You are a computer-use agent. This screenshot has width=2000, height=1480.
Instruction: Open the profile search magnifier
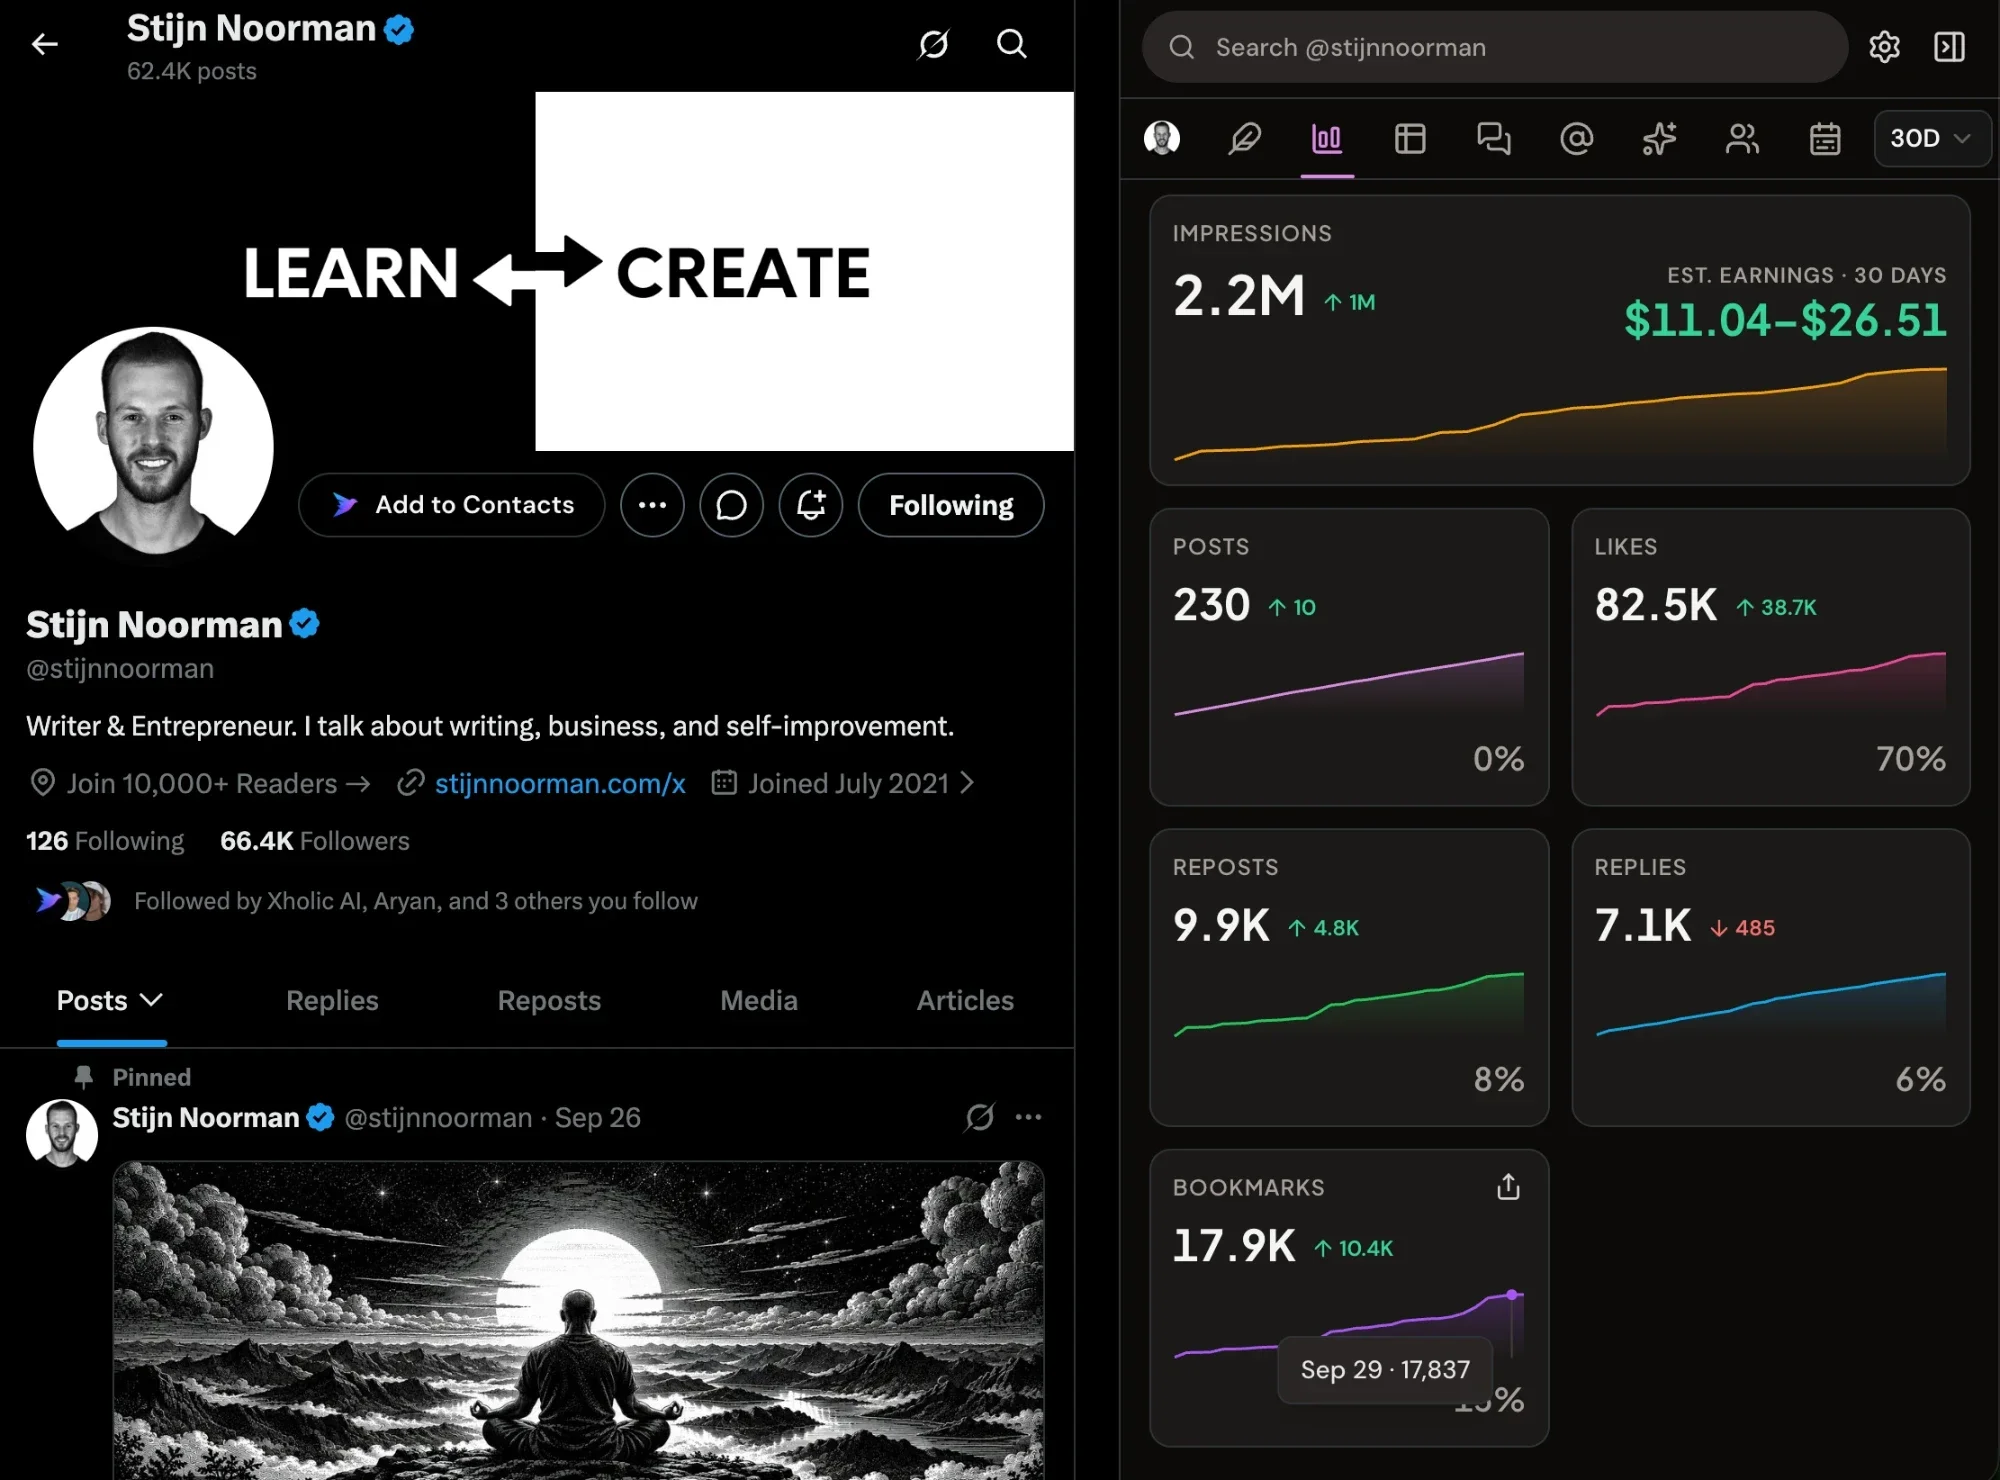(x=1012, y=44)
